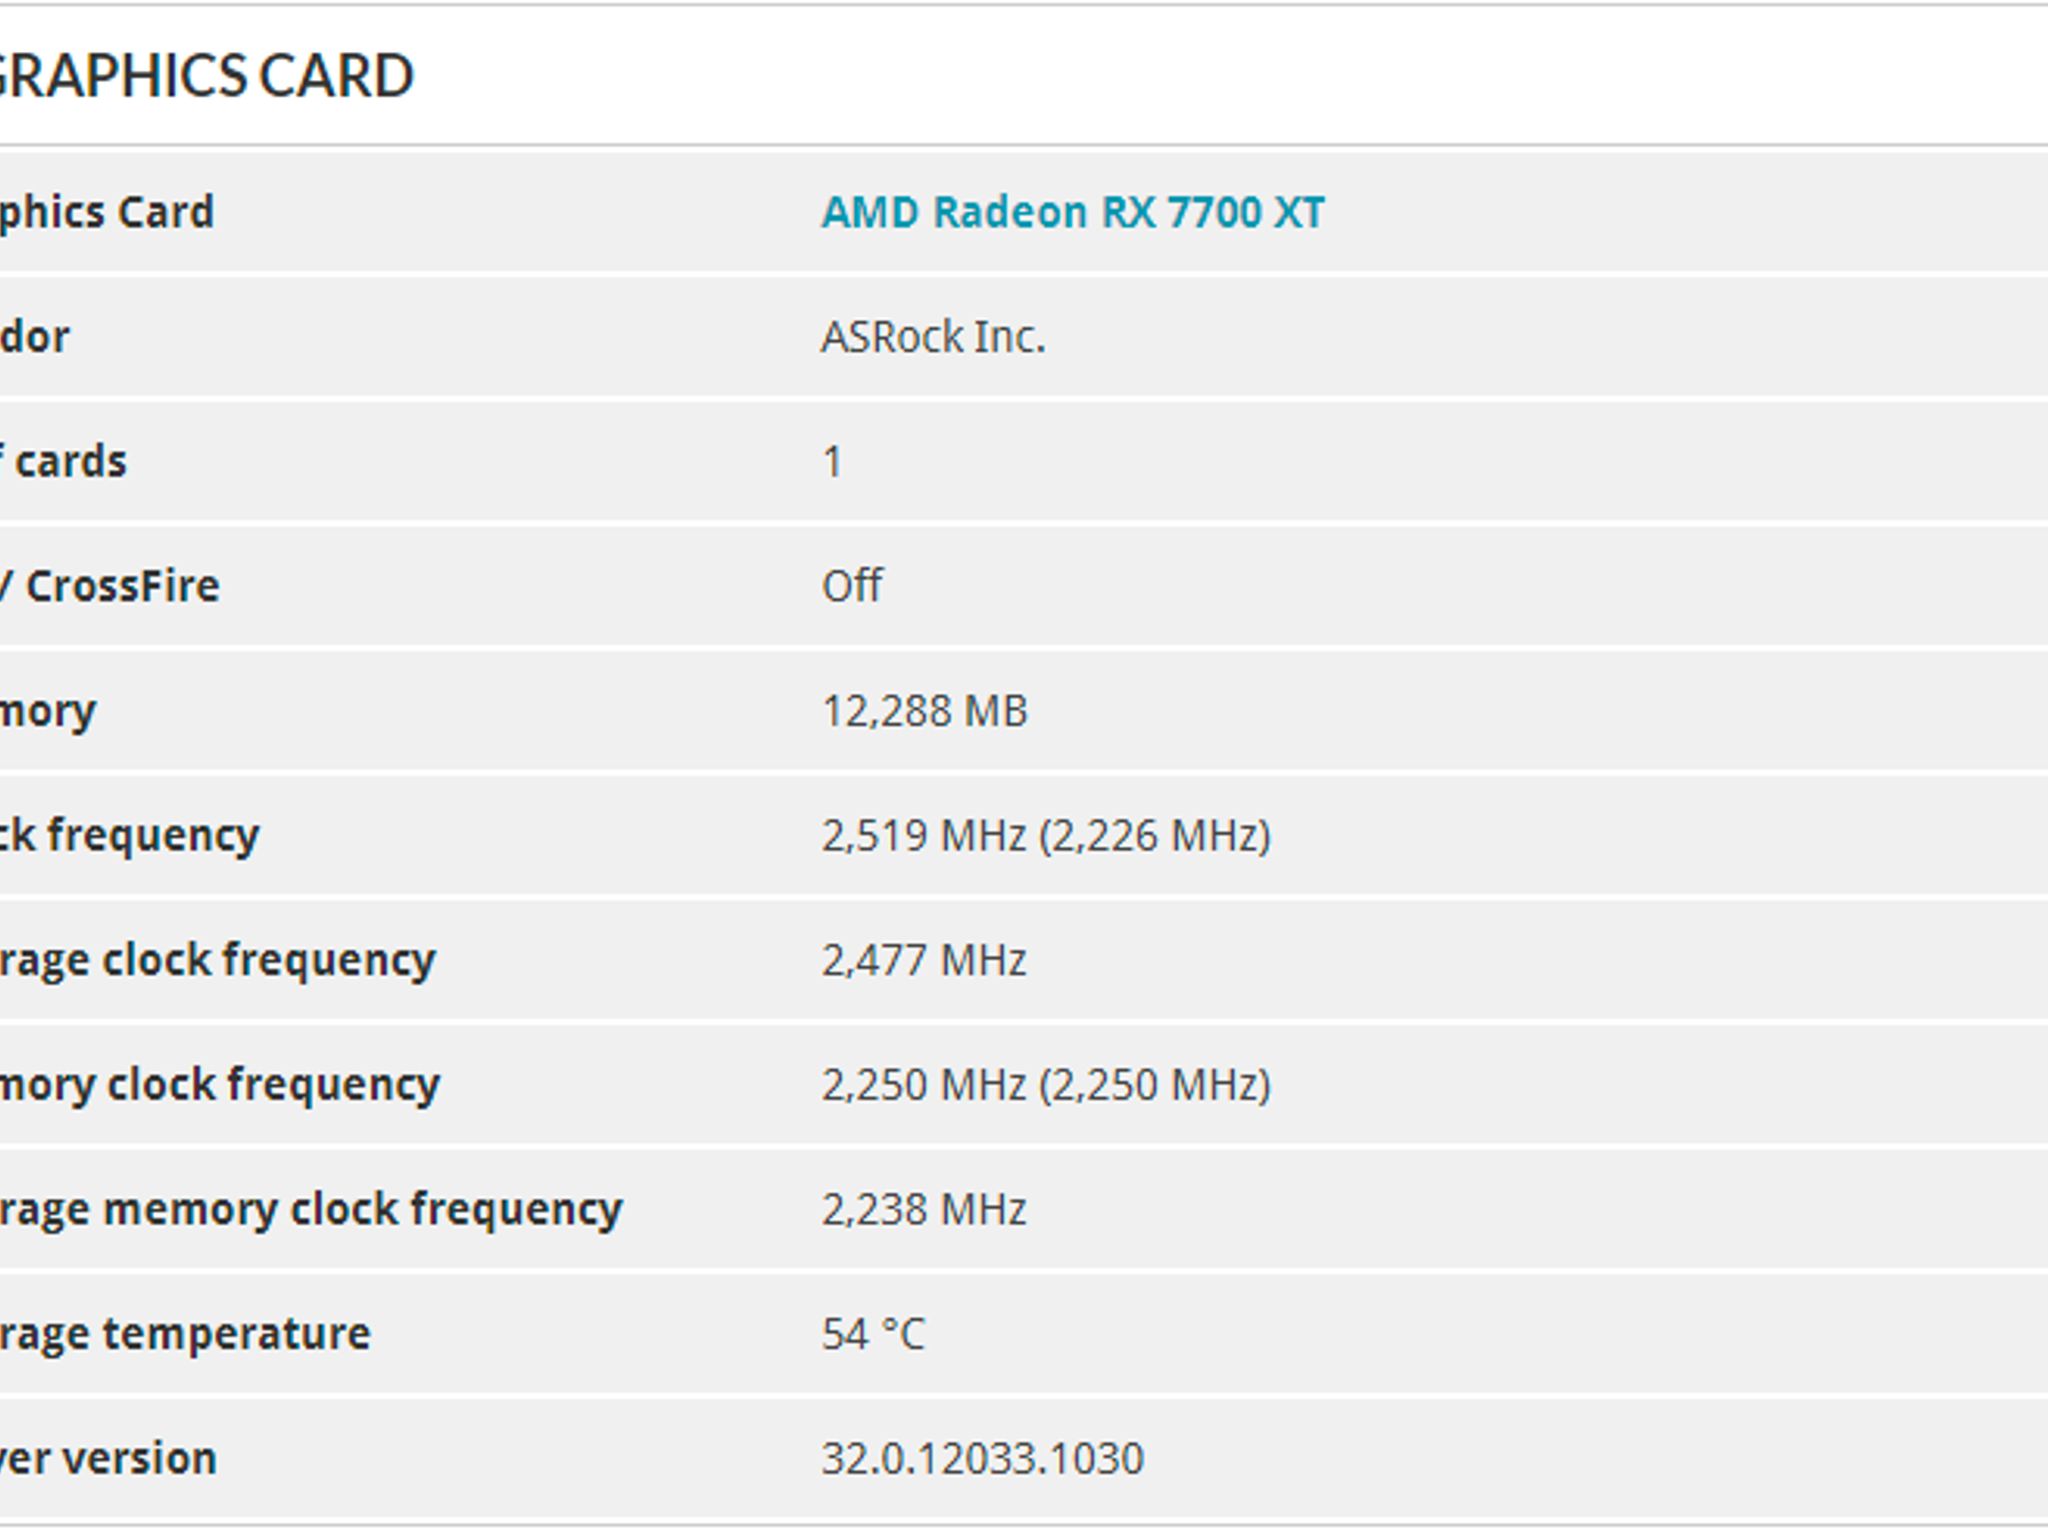Select the 2,519 MHz (2,226 MHz) clock value
Viewport: 2048px width, 1536px height.
pyautogui.click(x=1046, y=835)
